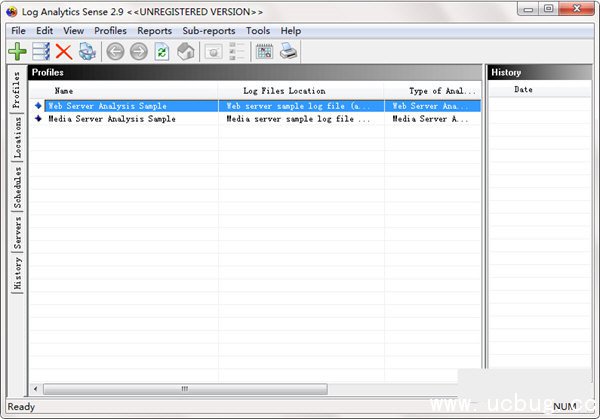Click the 'Web Server Ana...' type cell
The height and width of the screenshot is (419, 600).
point(432,106)
